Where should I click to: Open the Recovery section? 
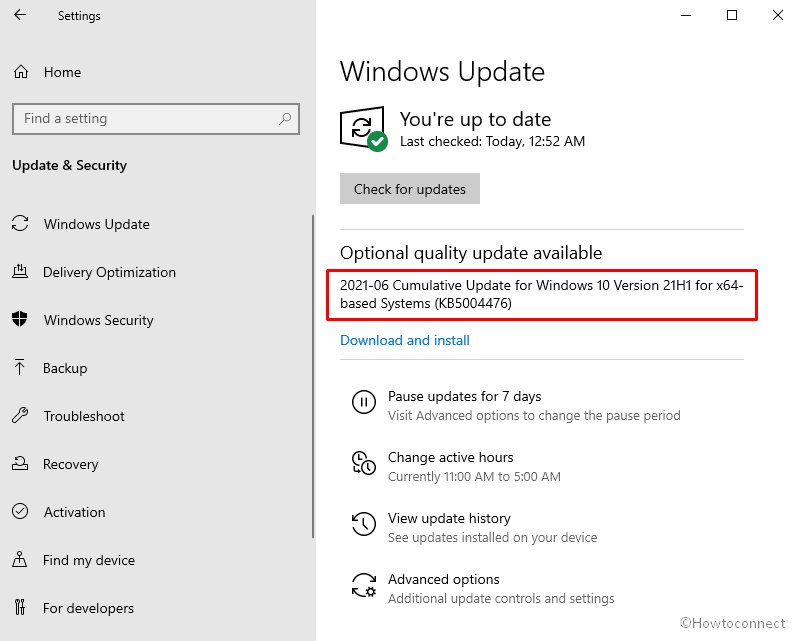pos(70,464)
